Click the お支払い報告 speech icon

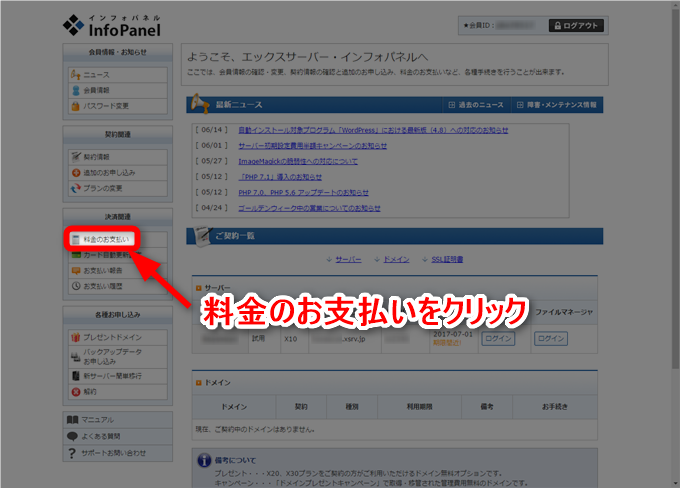[76, 271]
